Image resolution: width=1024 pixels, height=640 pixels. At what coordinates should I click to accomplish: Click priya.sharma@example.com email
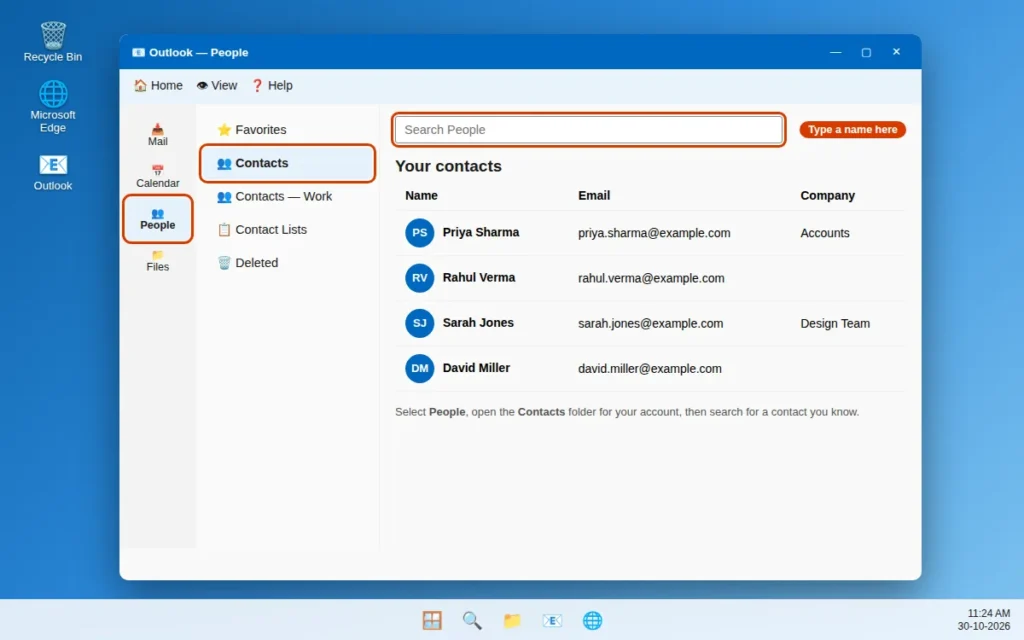click(x=654, y=233)
